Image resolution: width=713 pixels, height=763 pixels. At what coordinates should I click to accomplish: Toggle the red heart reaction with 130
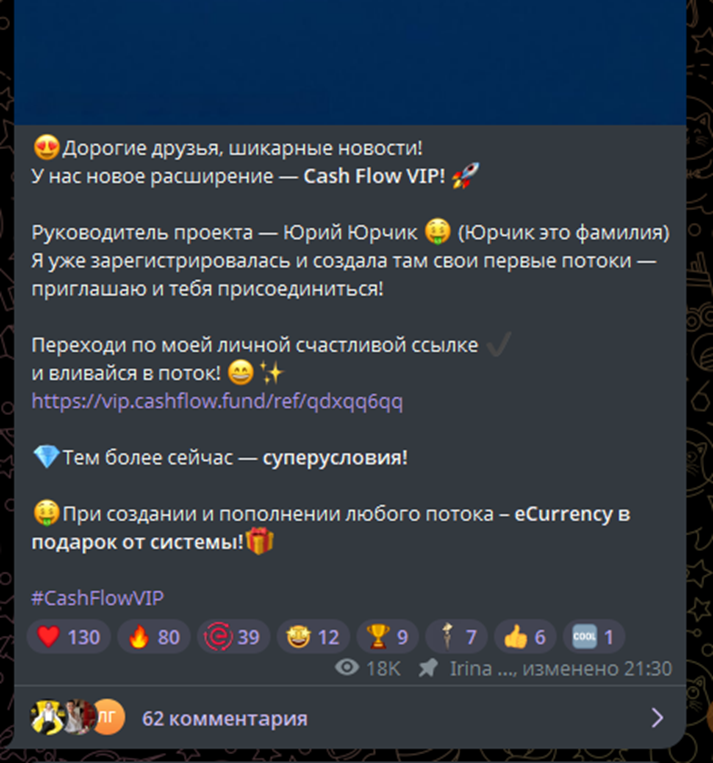(69, 636)
